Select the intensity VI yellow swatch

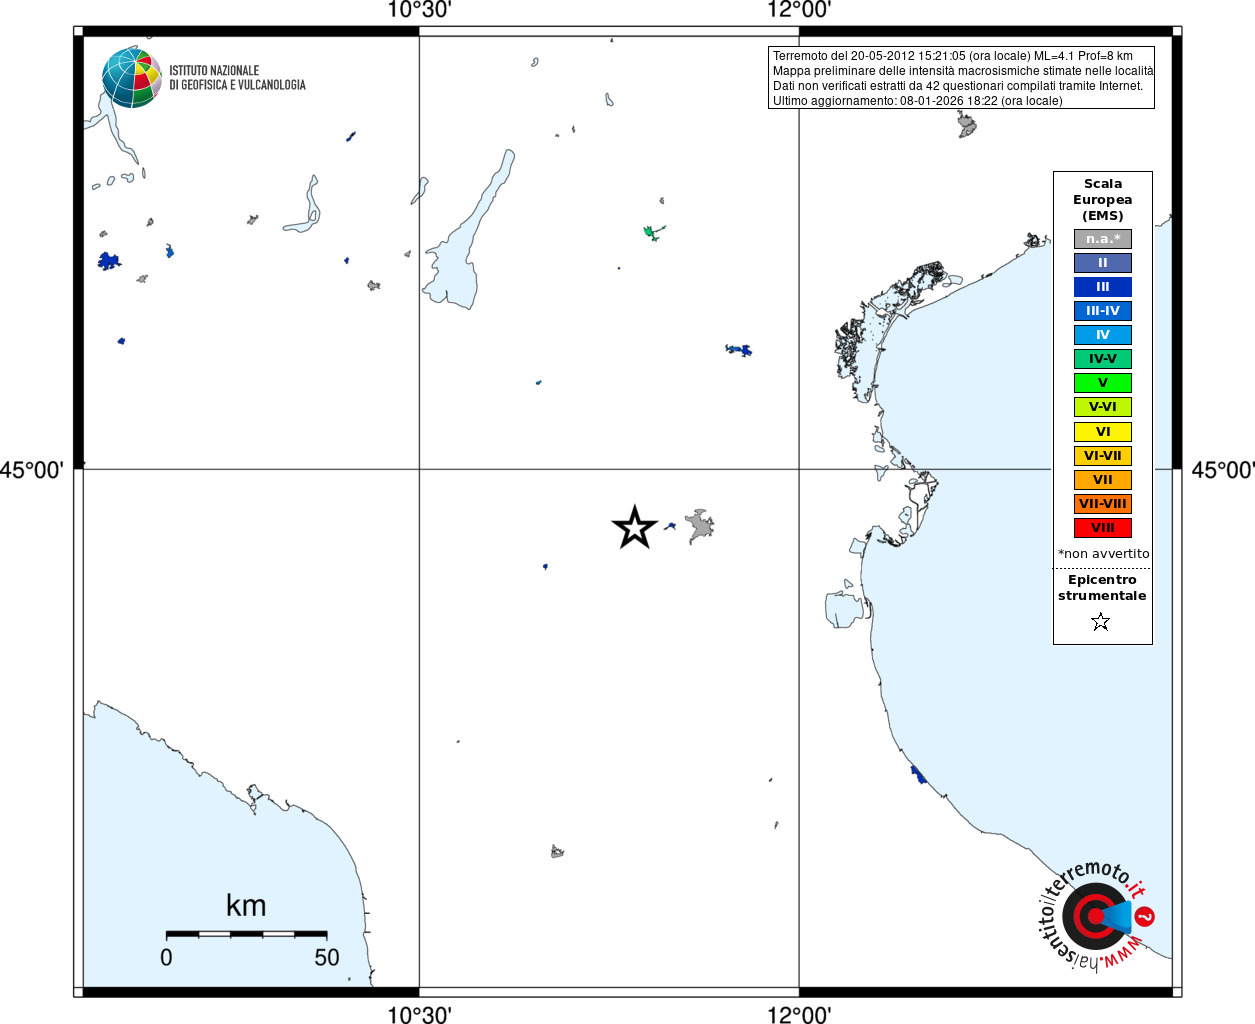[1103, 432]
